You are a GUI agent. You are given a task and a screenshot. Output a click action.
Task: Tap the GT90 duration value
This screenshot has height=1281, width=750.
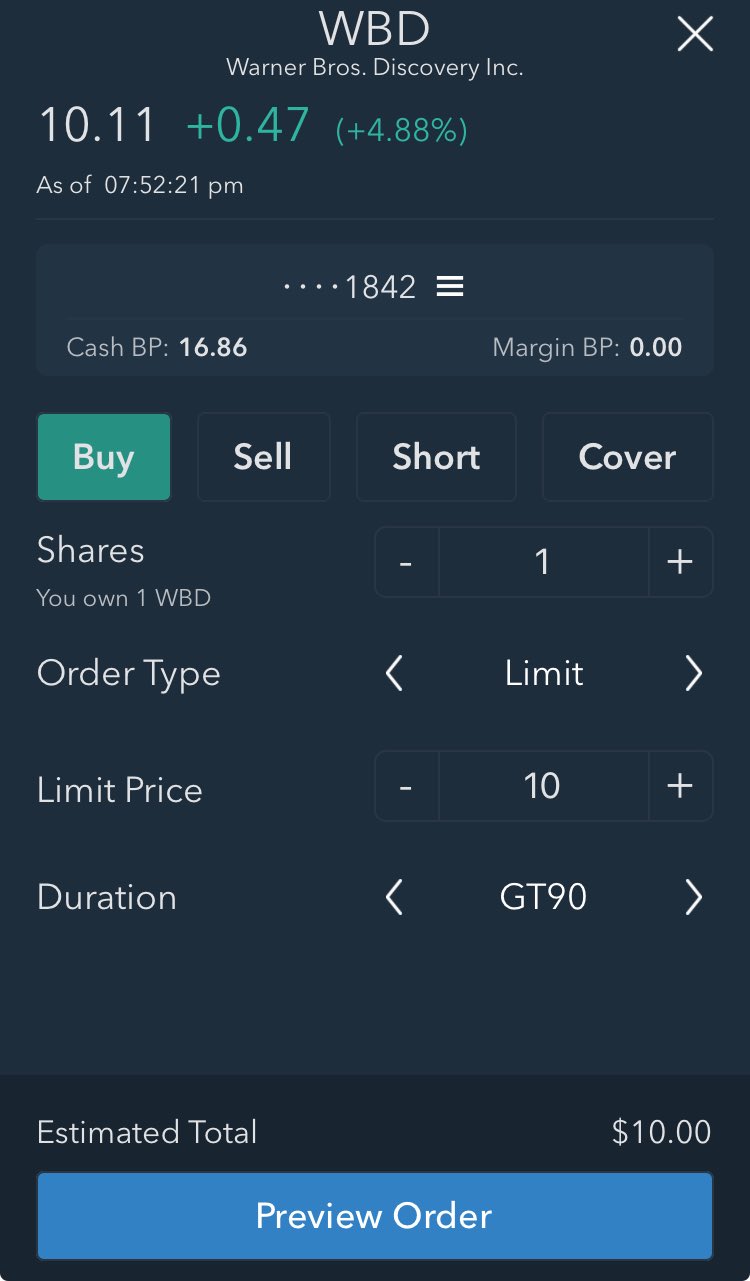click(x=543, y=897)
